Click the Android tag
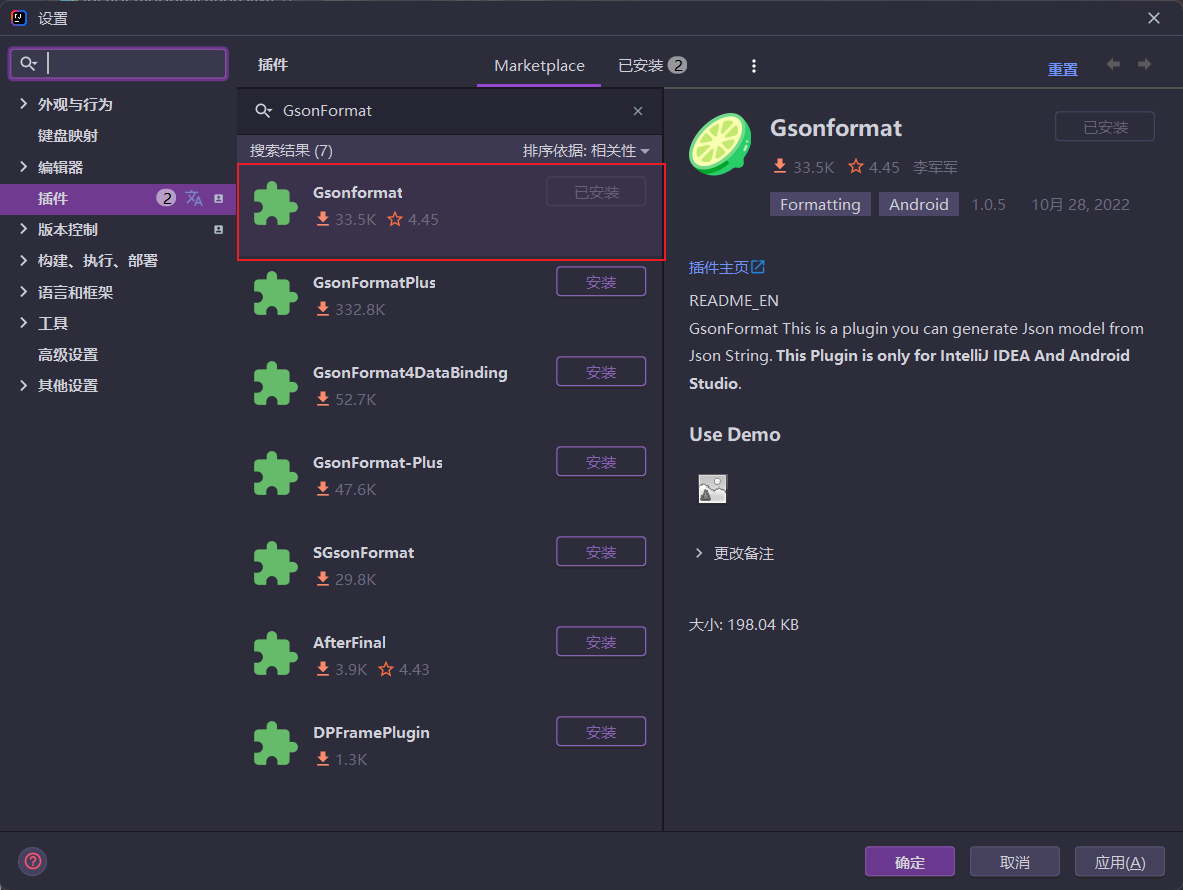 918,204
